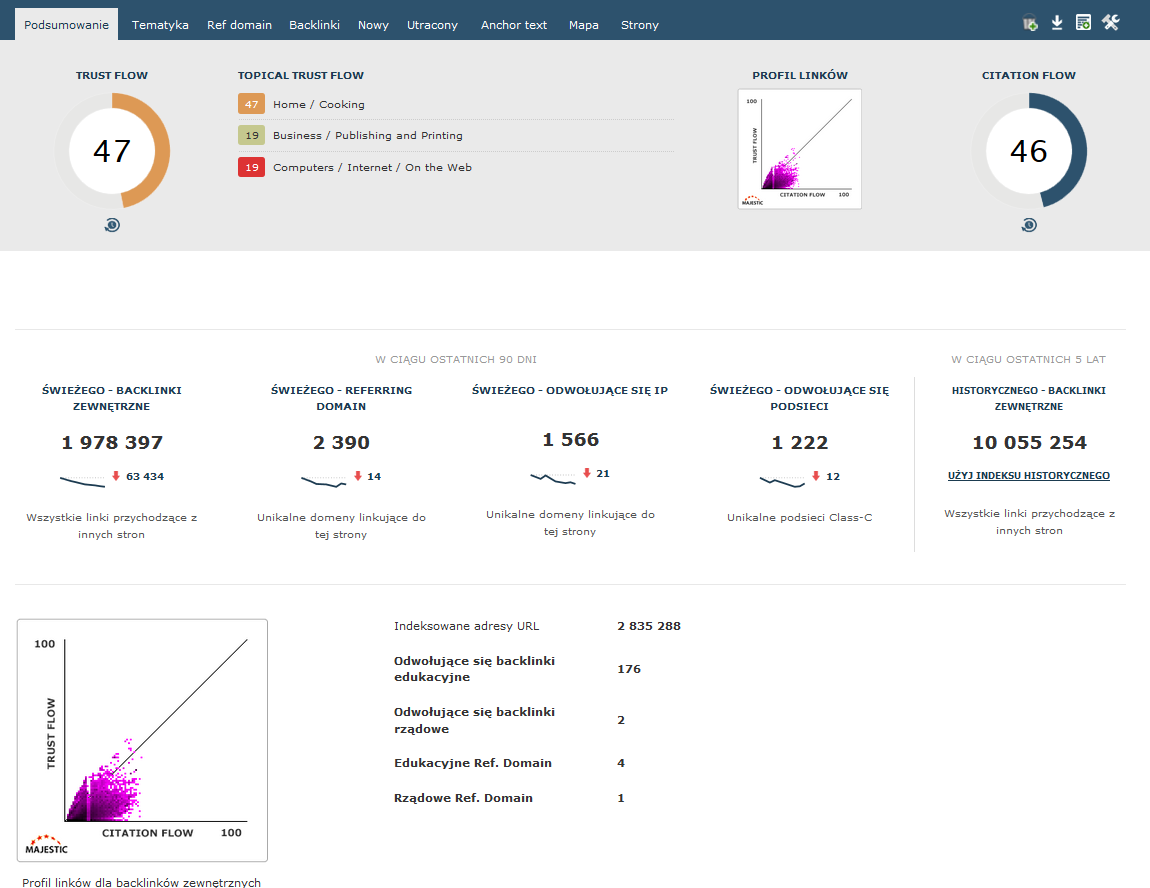Open the Ref domain tab
This screenshot has height=888, width=1150.
(x=239, y=25)
